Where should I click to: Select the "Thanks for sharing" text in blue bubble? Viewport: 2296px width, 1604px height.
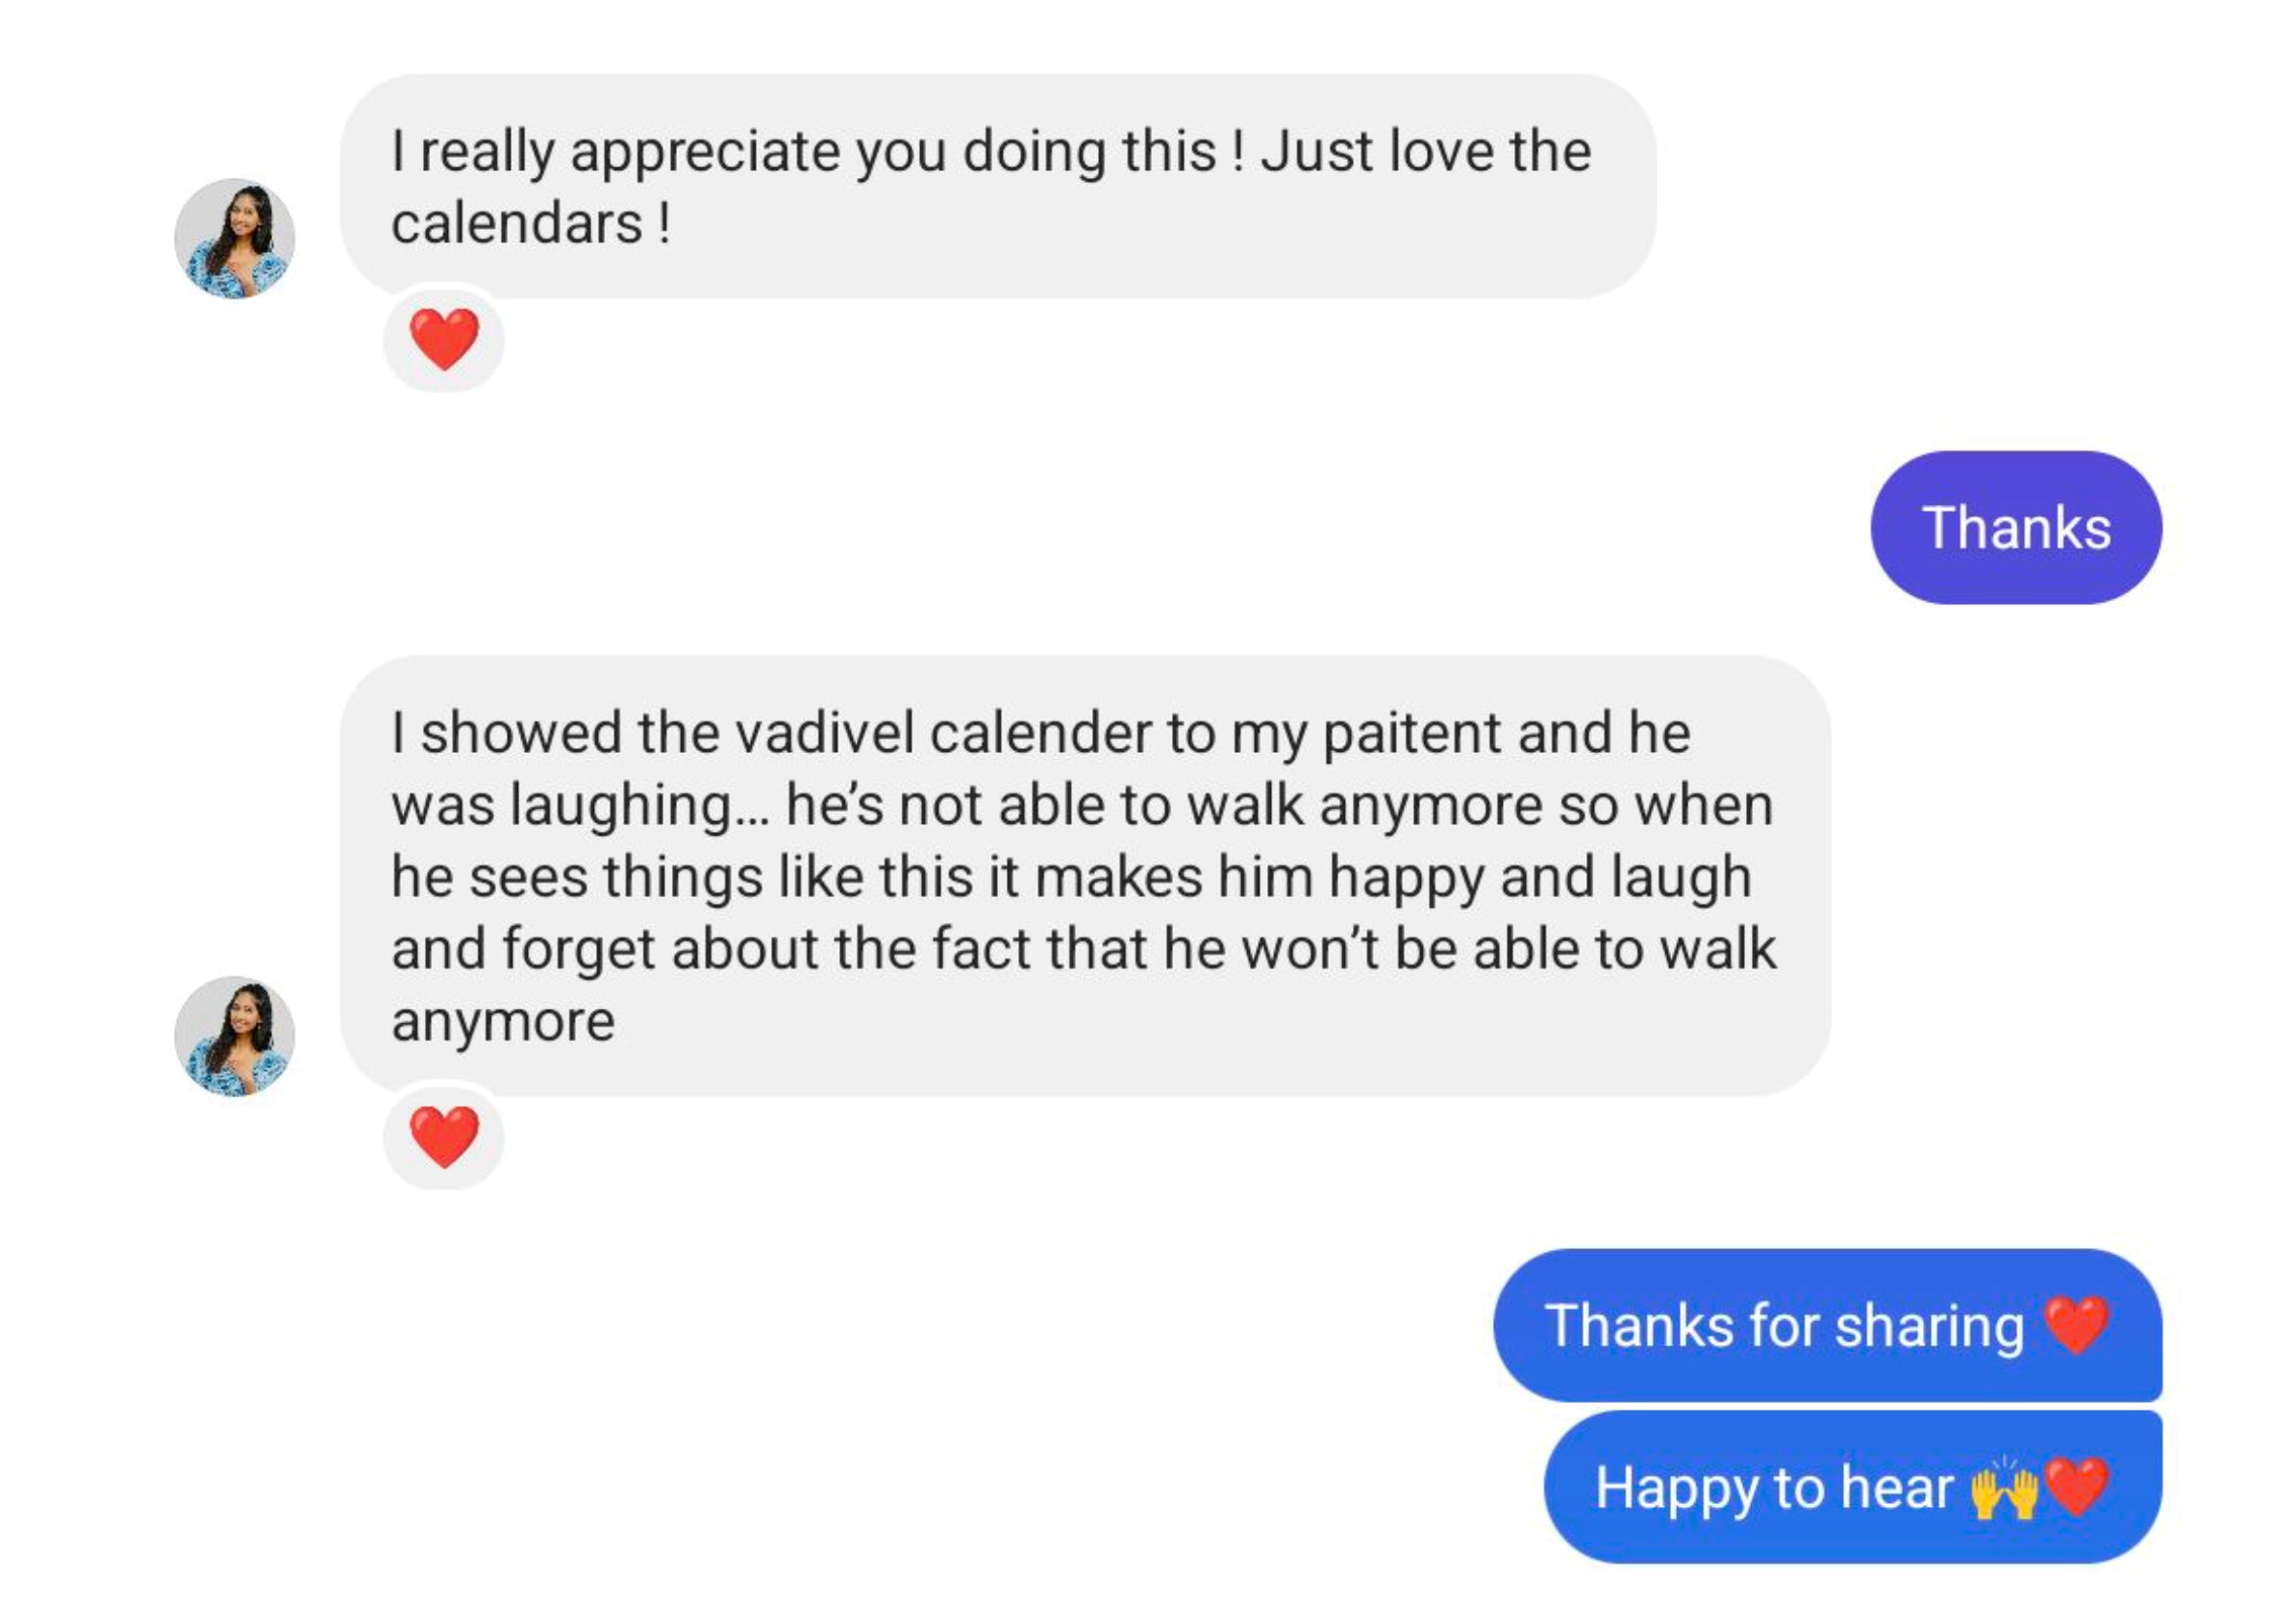[x=1783, y=1326]
